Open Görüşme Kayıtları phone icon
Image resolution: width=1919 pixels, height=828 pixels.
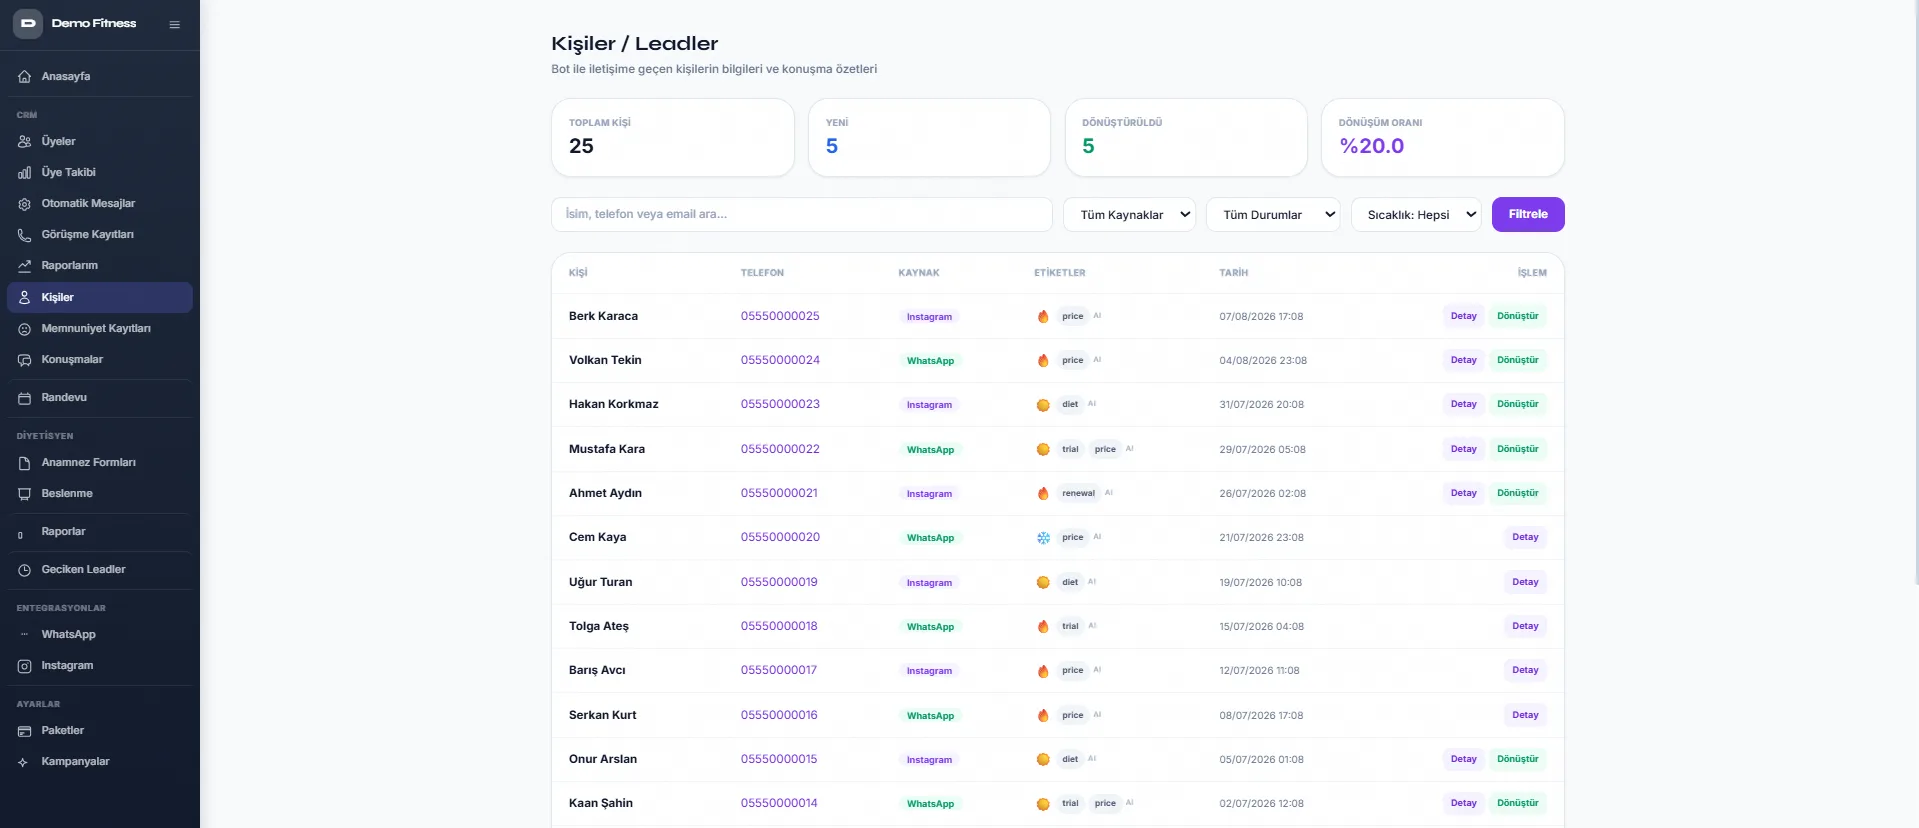(x=24, y=235)
